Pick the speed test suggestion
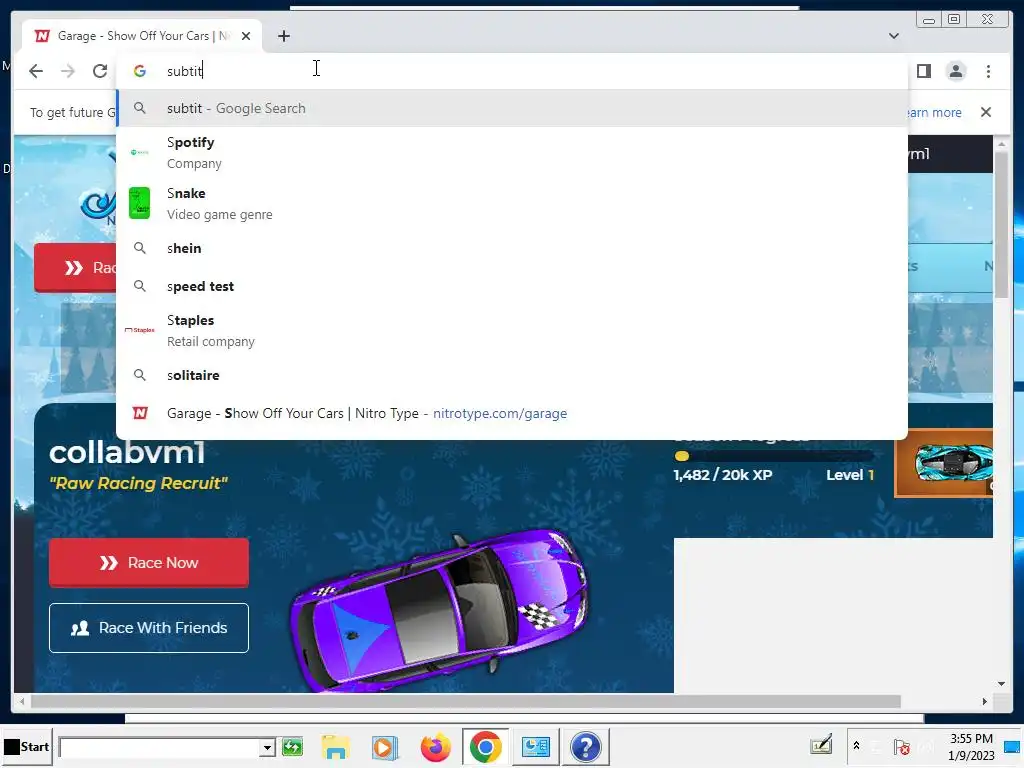 511,286
